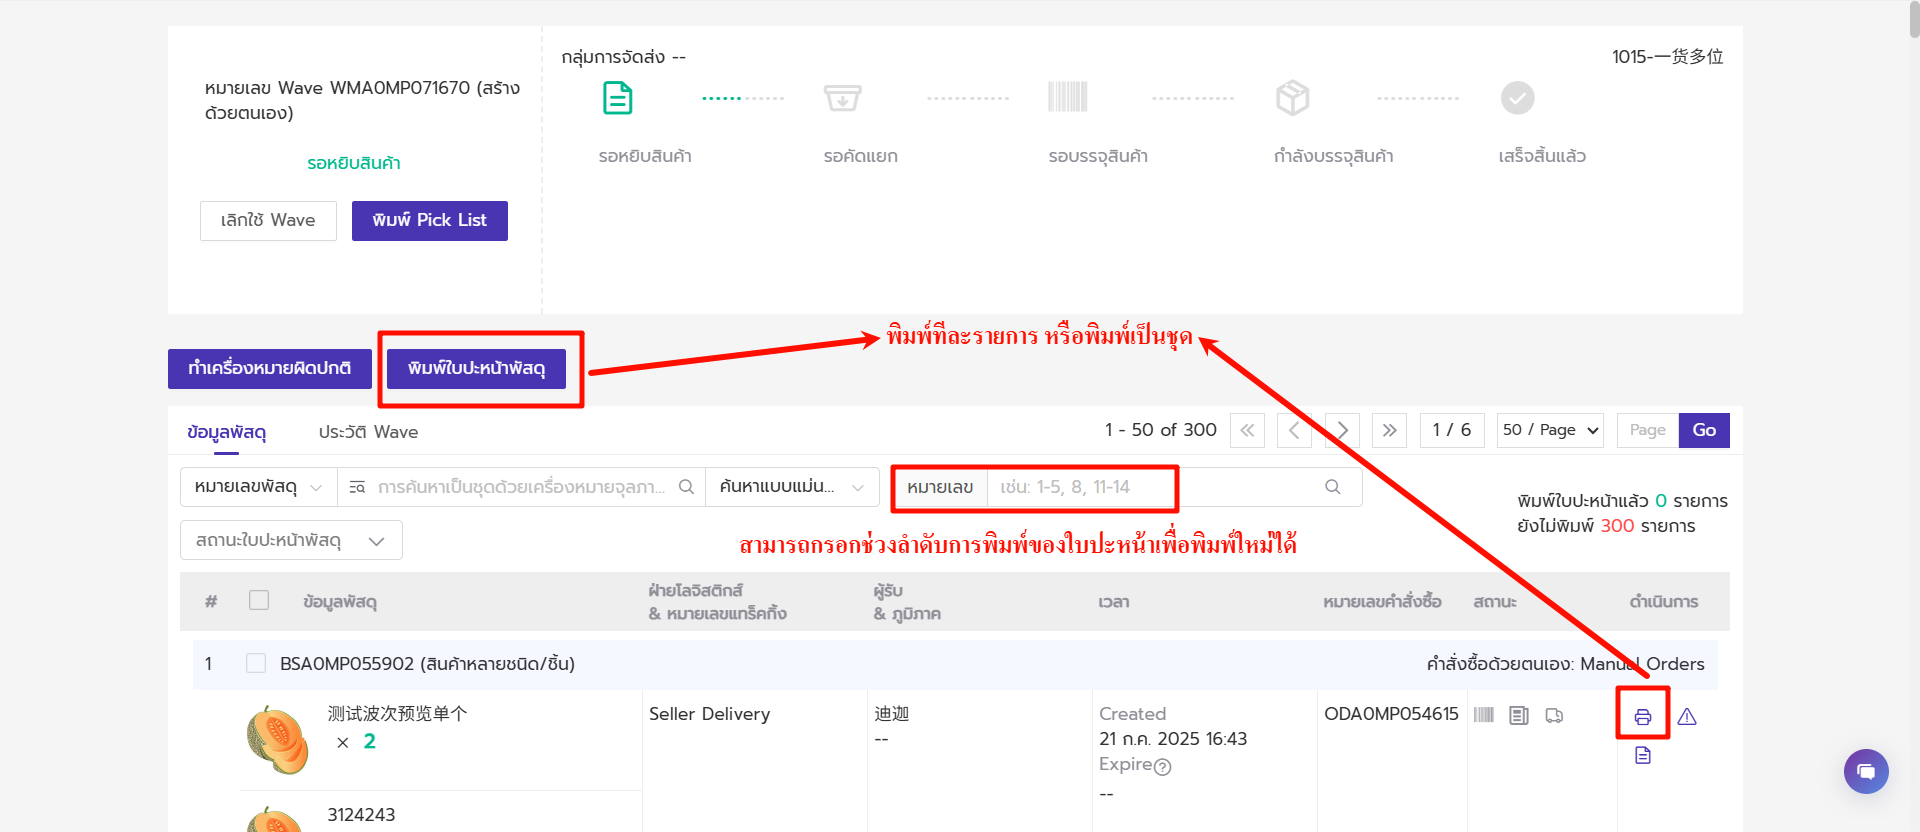Open the document icon below the printer icon
Screen dimensions: 1920x832
1642,755
